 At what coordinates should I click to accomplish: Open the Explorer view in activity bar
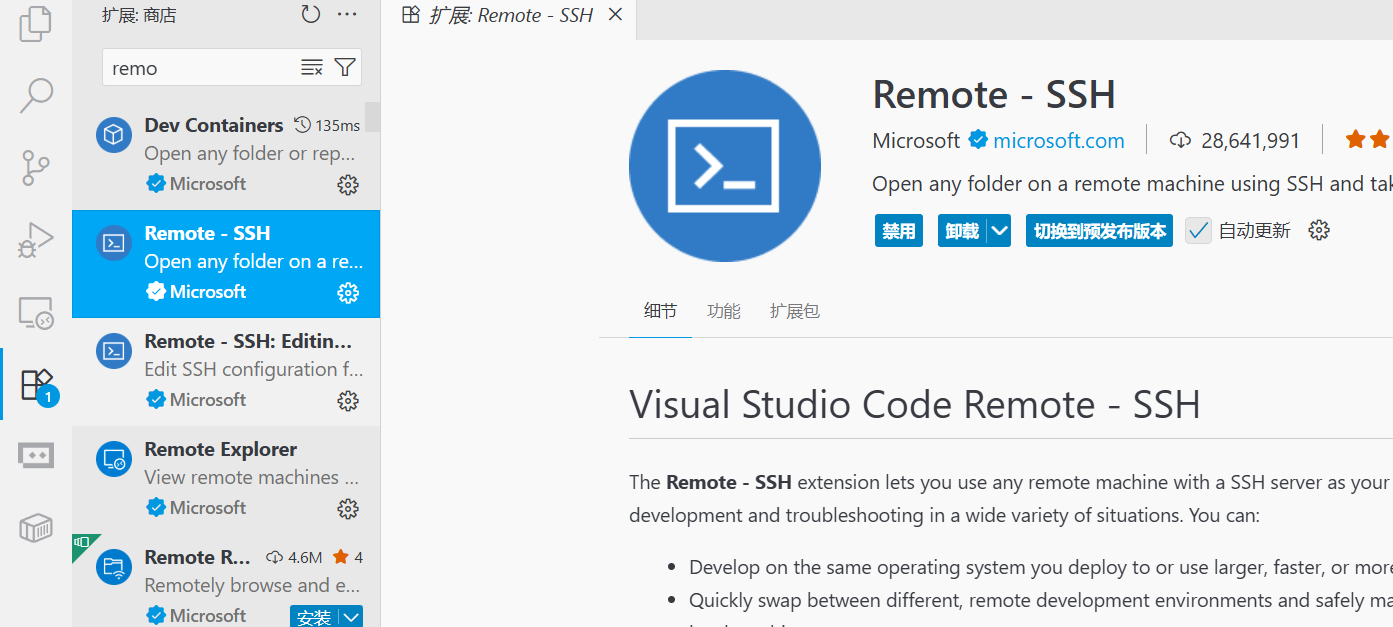click(36, 23)
